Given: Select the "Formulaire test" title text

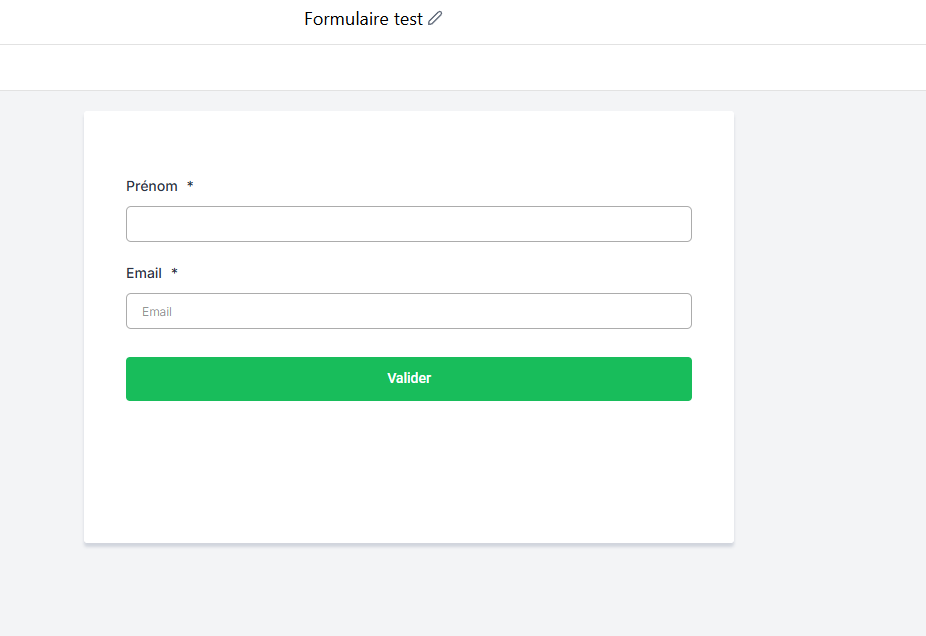Looking at the screenshot, I should point(363,19).
